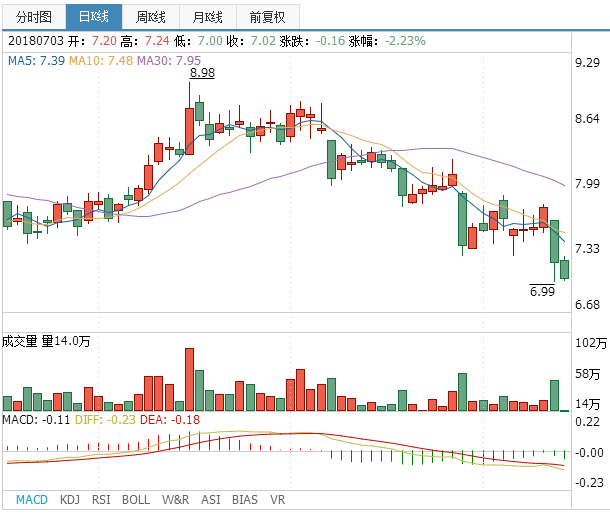Select the BIAS indicator

tap(245, 499)
